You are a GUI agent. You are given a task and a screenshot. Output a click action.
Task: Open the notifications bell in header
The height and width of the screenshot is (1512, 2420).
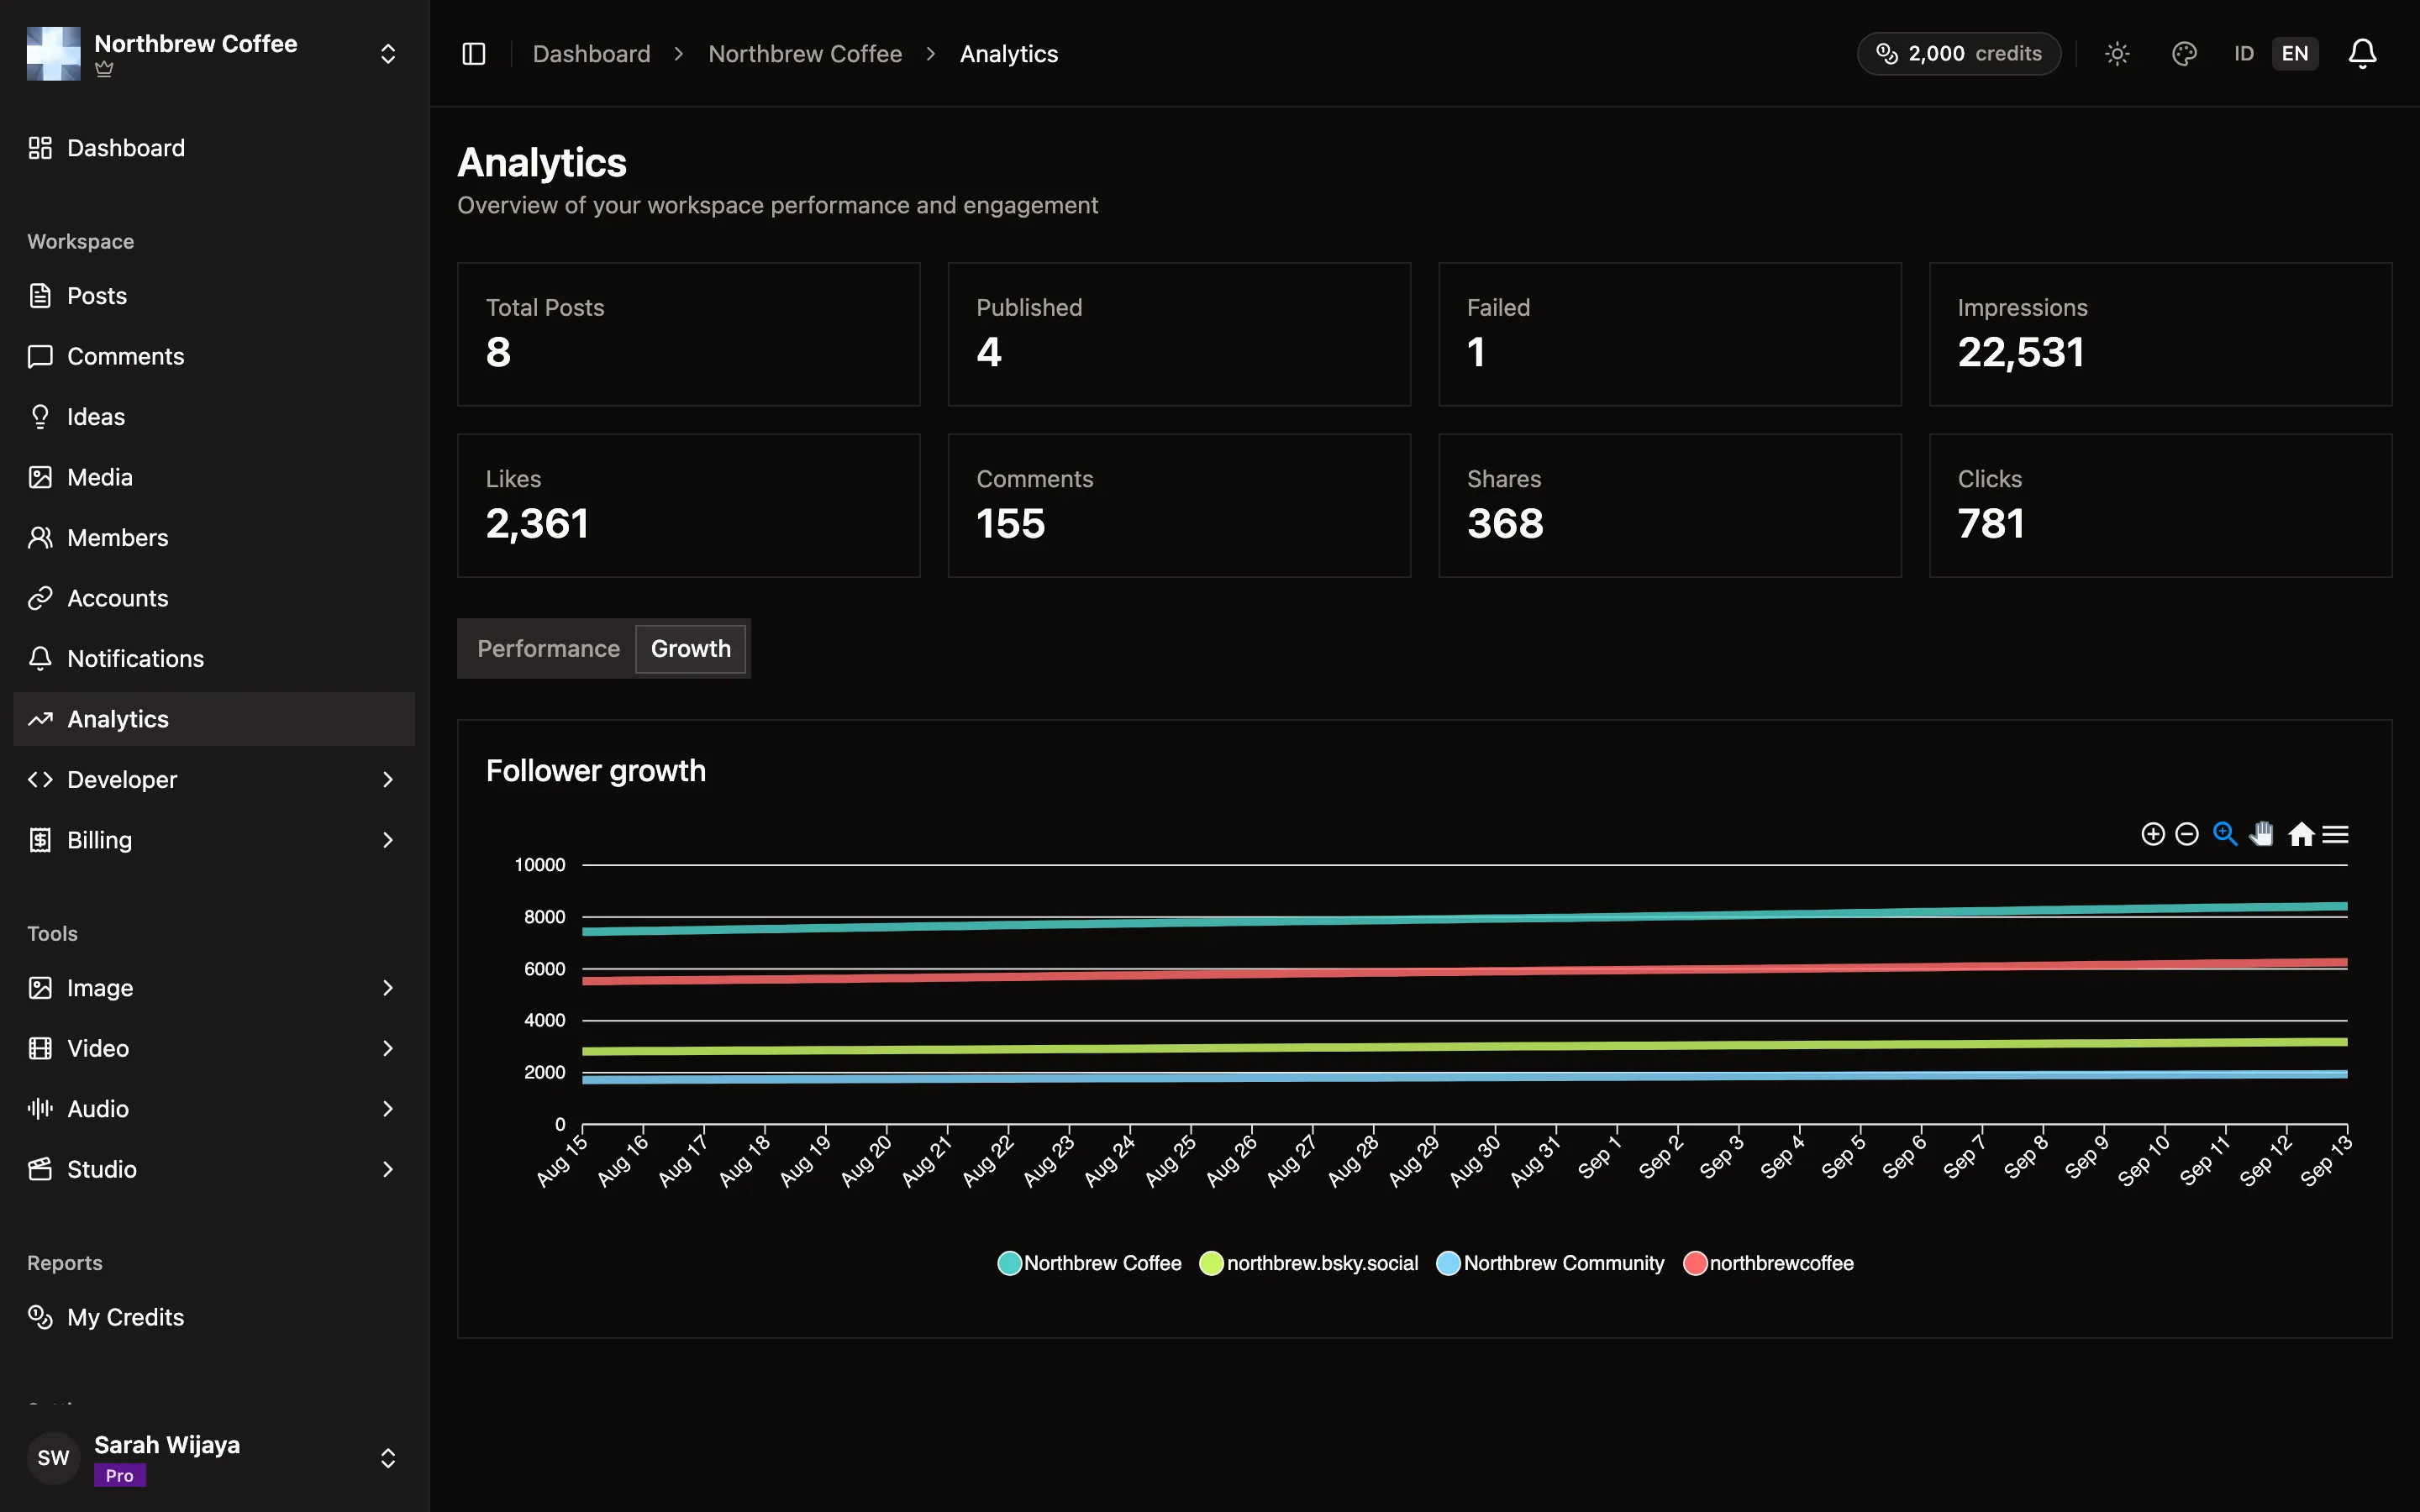tap(2362, 54)
